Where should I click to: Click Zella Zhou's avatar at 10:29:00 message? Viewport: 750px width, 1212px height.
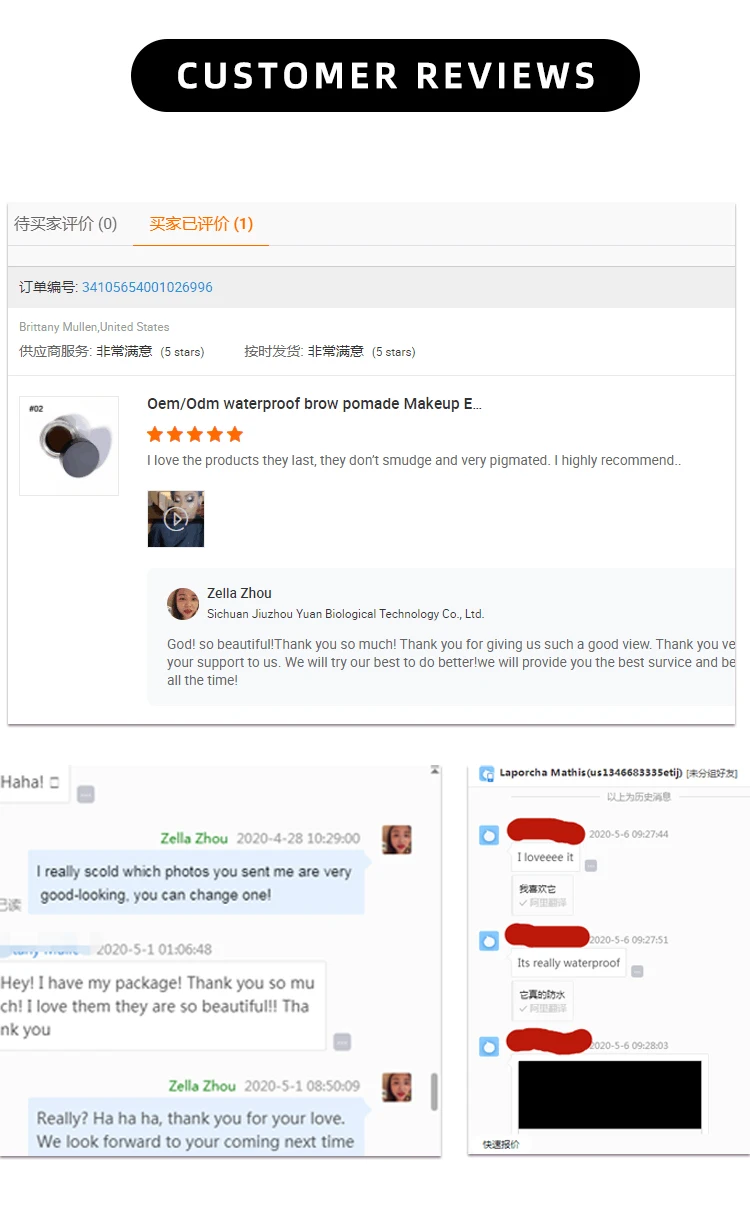pos(397,840)
